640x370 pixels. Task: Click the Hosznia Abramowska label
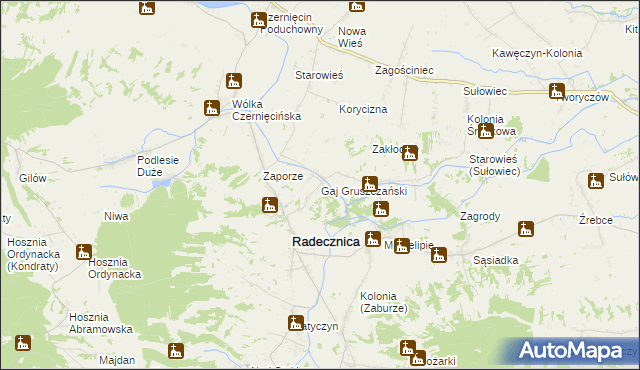coord(100,323)
